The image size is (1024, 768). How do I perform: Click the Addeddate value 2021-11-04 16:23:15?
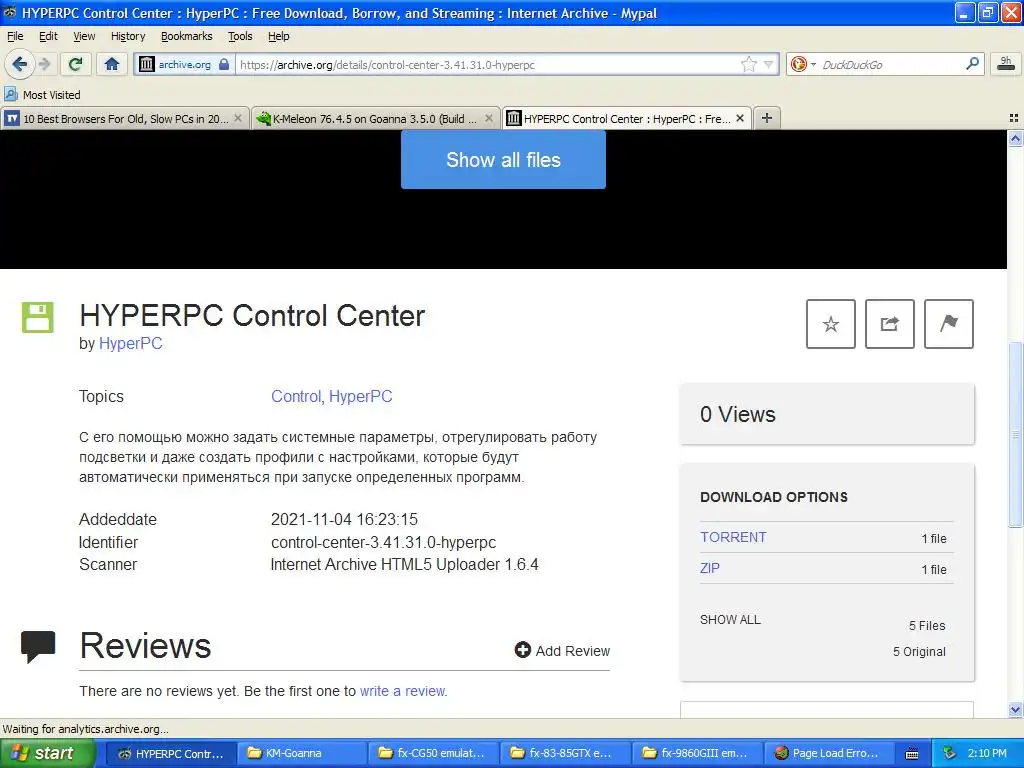(344, 519)
